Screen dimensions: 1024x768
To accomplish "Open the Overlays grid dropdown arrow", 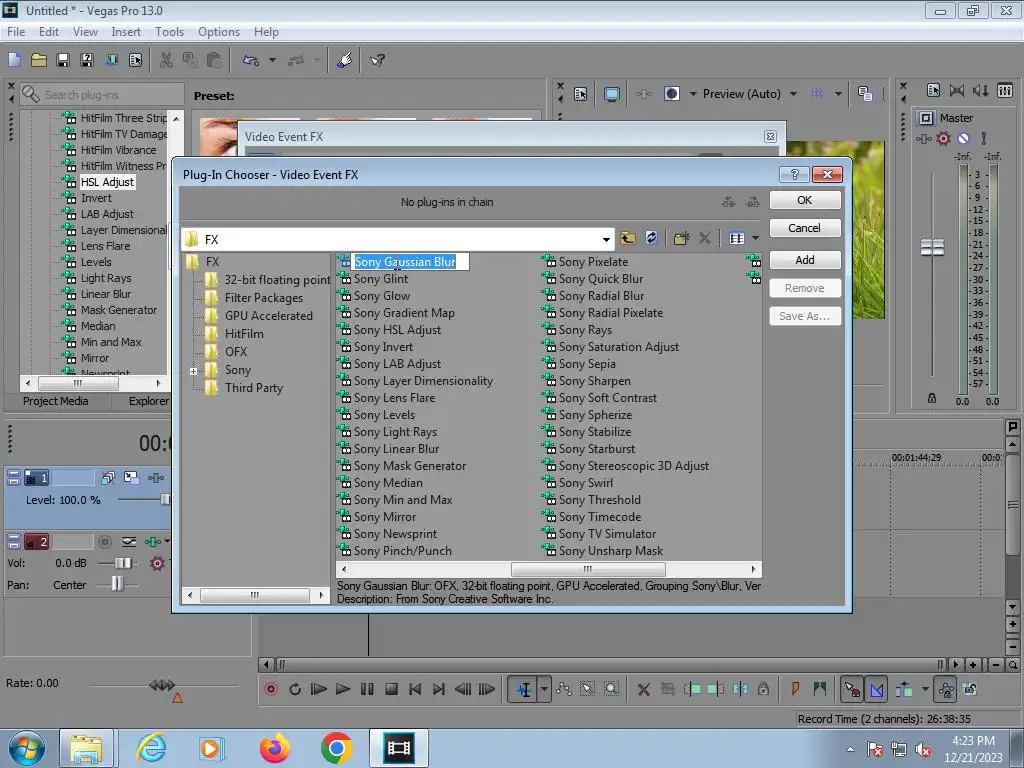I will point(838,94).
